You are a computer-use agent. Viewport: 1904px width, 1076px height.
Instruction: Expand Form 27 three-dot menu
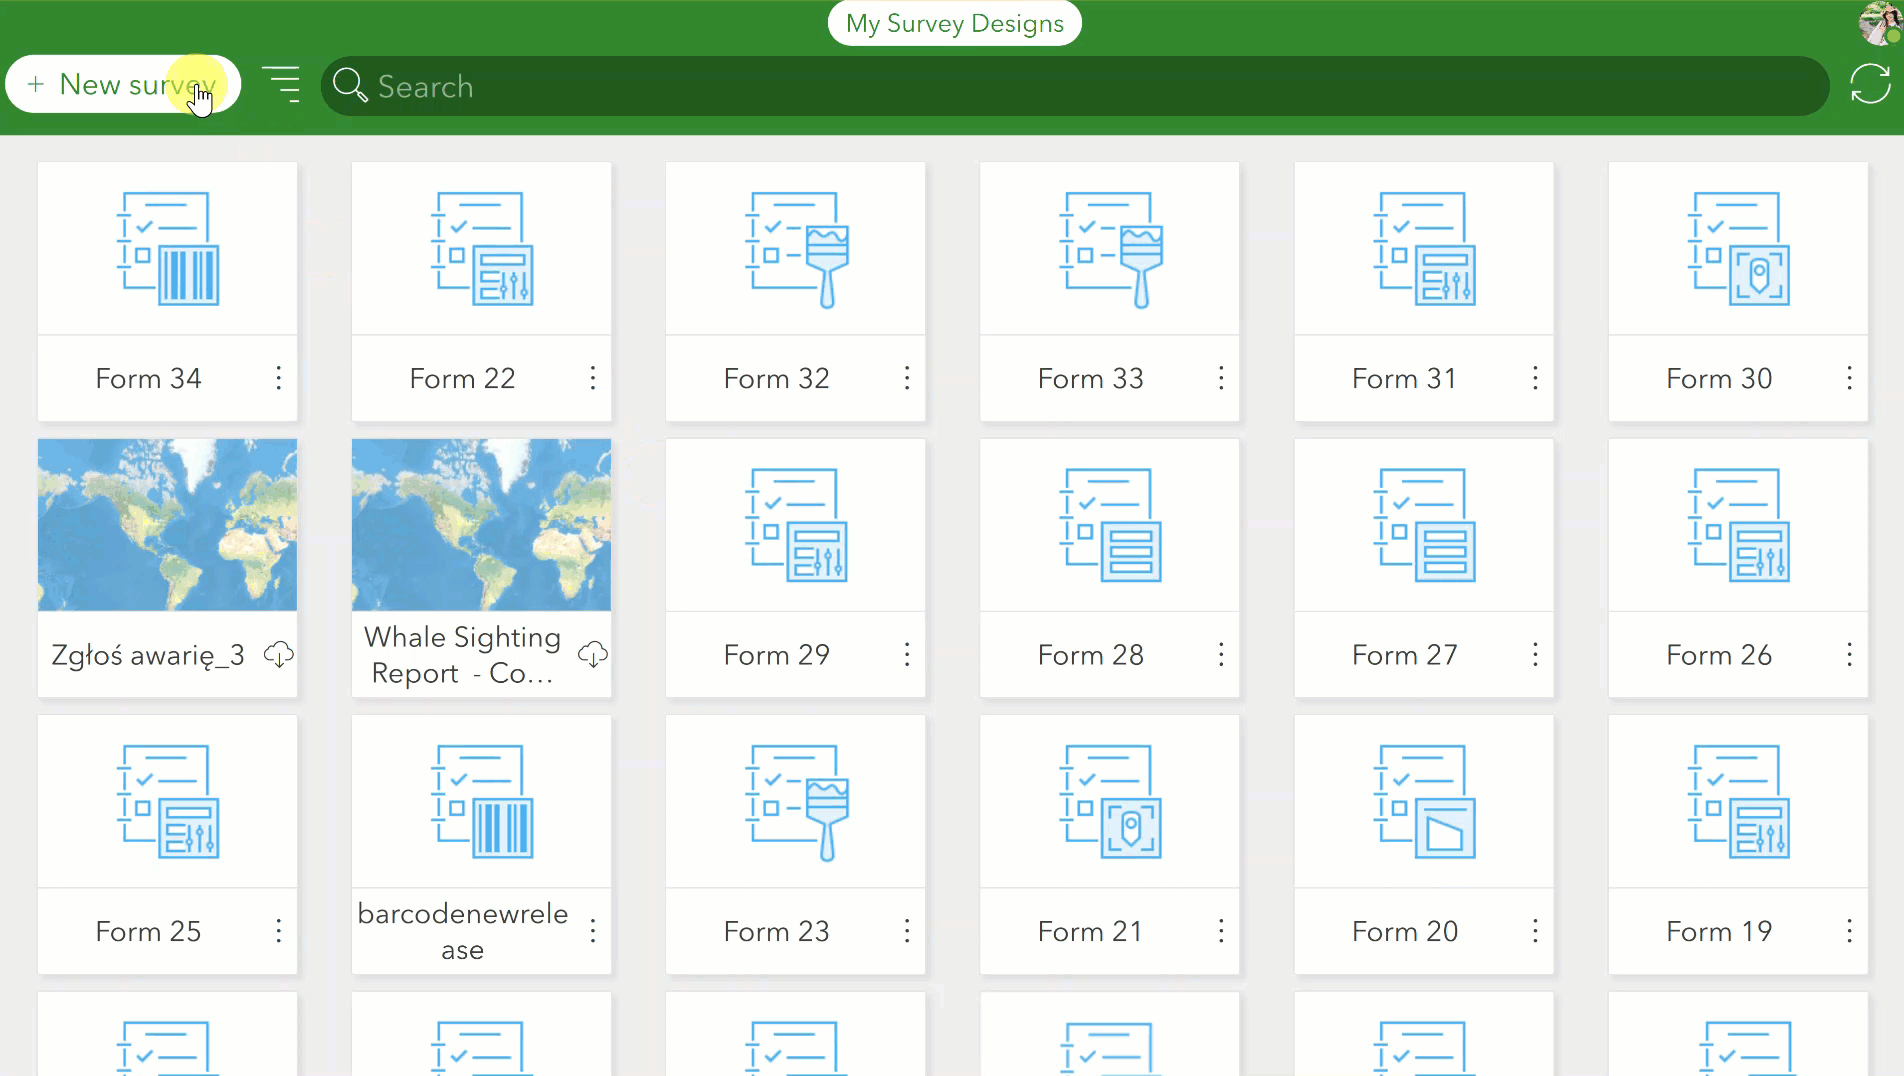pos(1534,655)
